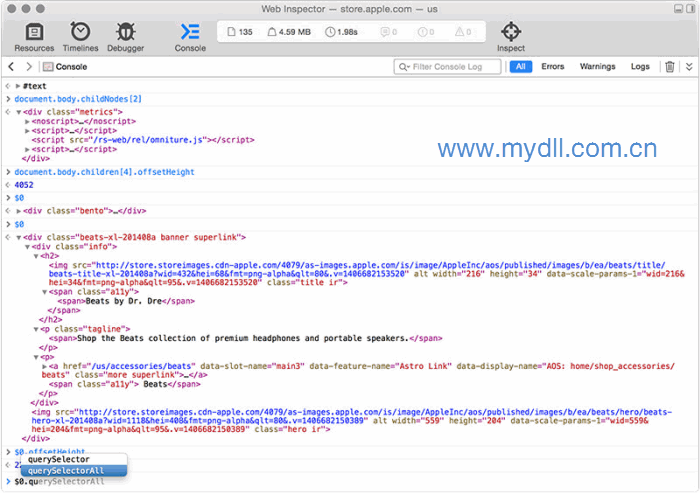This screenshot has height=493, width=700.
Task: Select 'Beats by Dr. Dre' span text
Action: [124, 301]
